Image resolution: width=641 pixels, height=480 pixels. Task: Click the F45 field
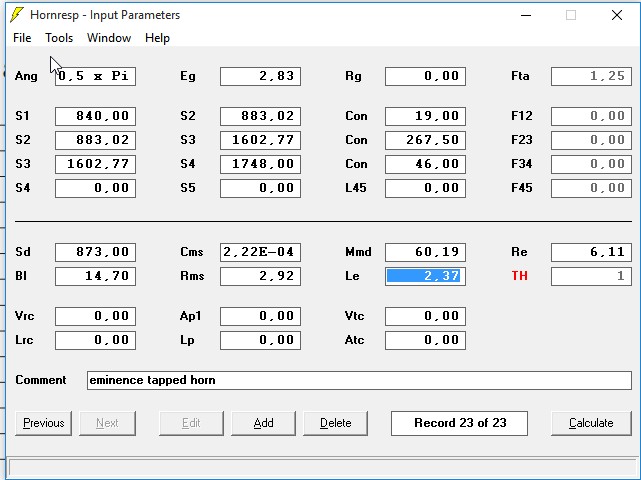(x=591, y=188)
